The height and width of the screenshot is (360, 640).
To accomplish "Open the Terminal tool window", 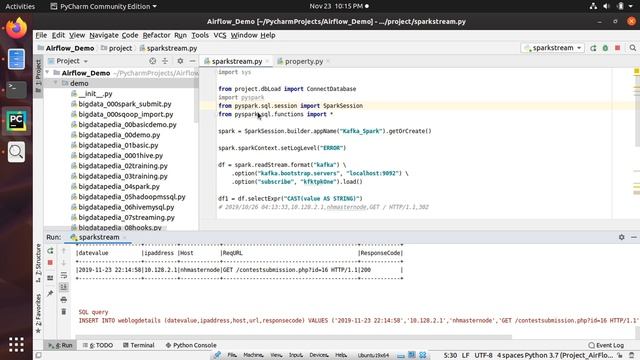I will [138, 345].
